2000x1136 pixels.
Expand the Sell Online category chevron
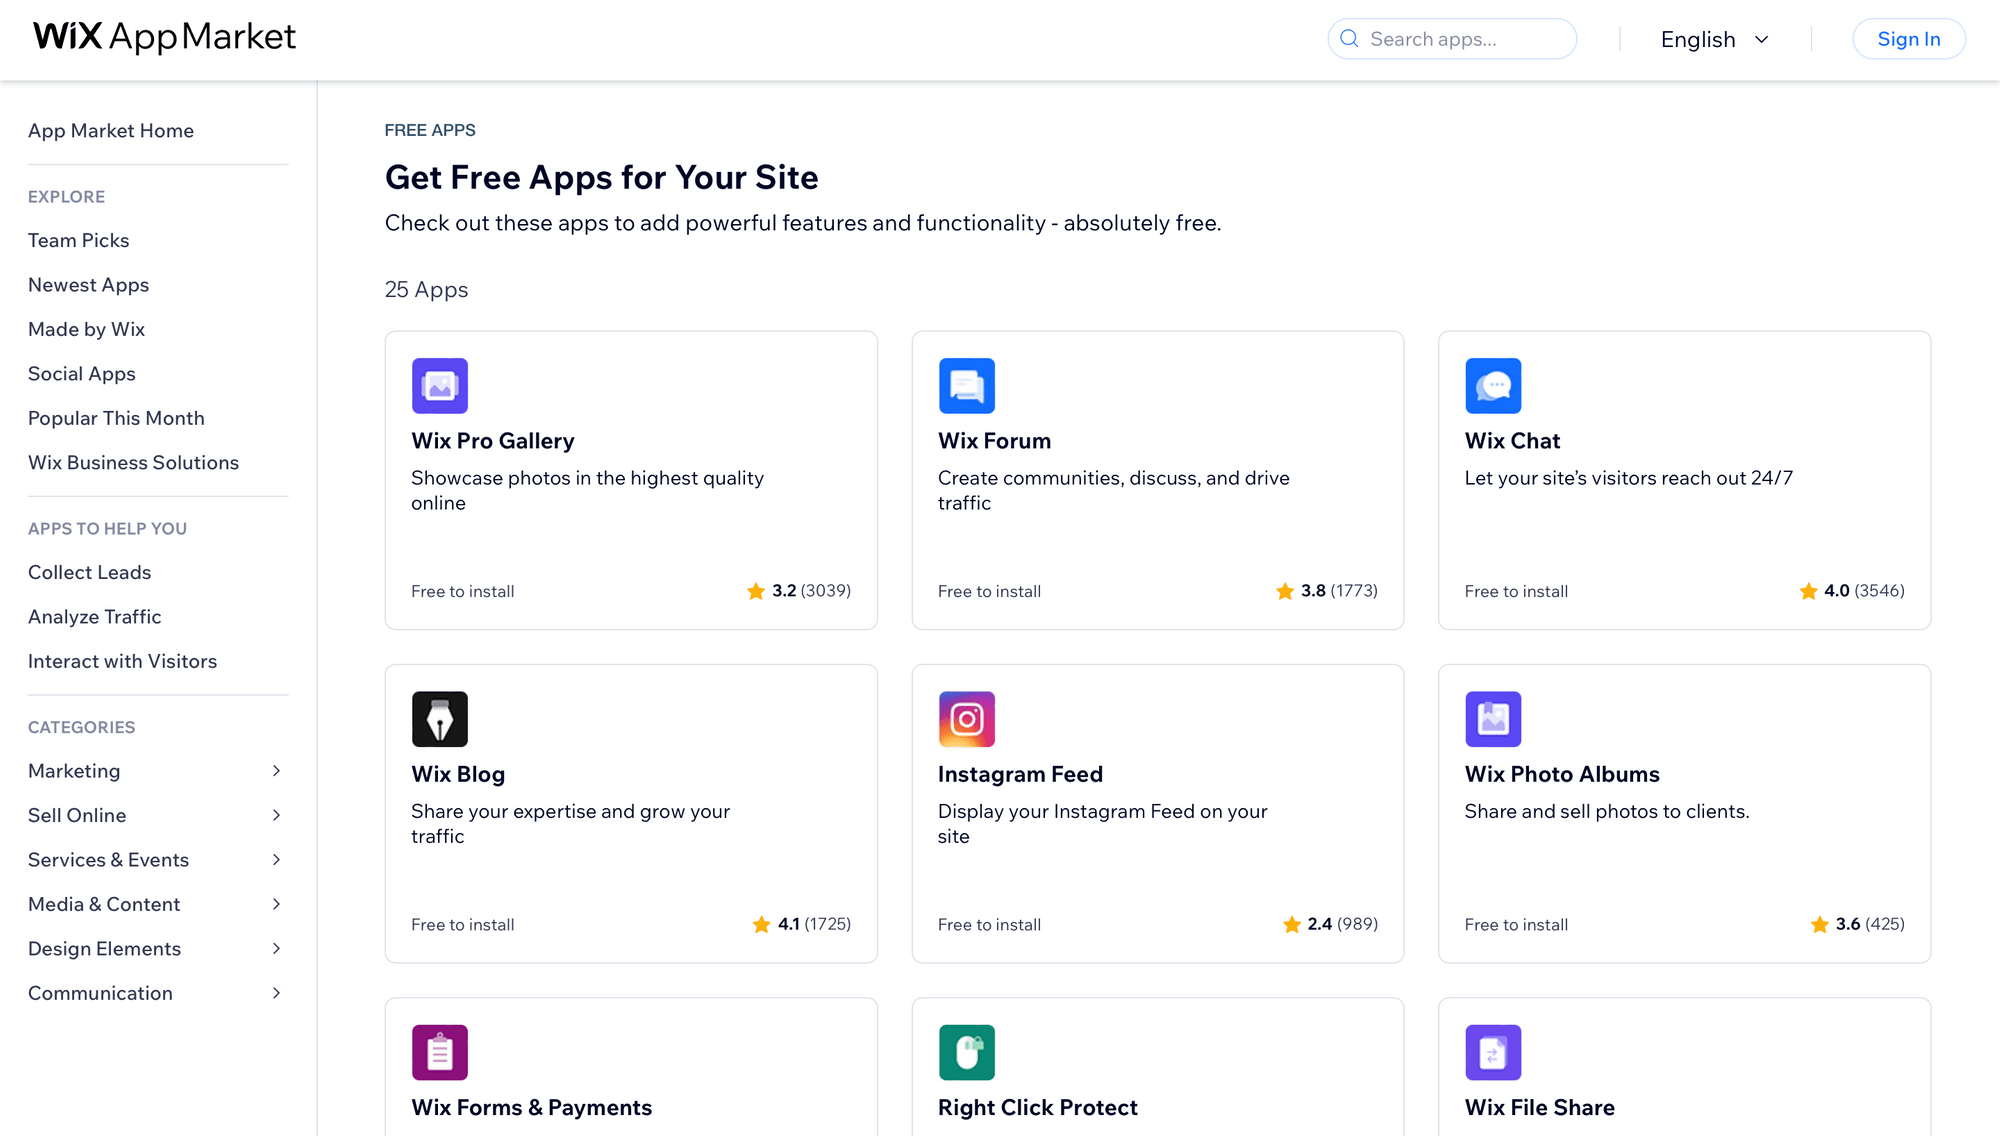(x=276, y=815)
